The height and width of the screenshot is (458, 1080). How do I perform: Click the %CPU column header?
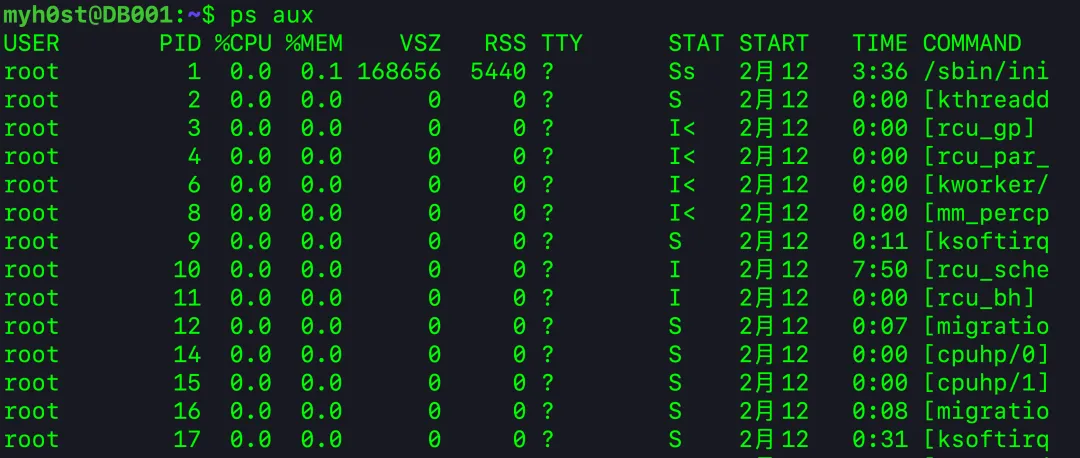243,43
